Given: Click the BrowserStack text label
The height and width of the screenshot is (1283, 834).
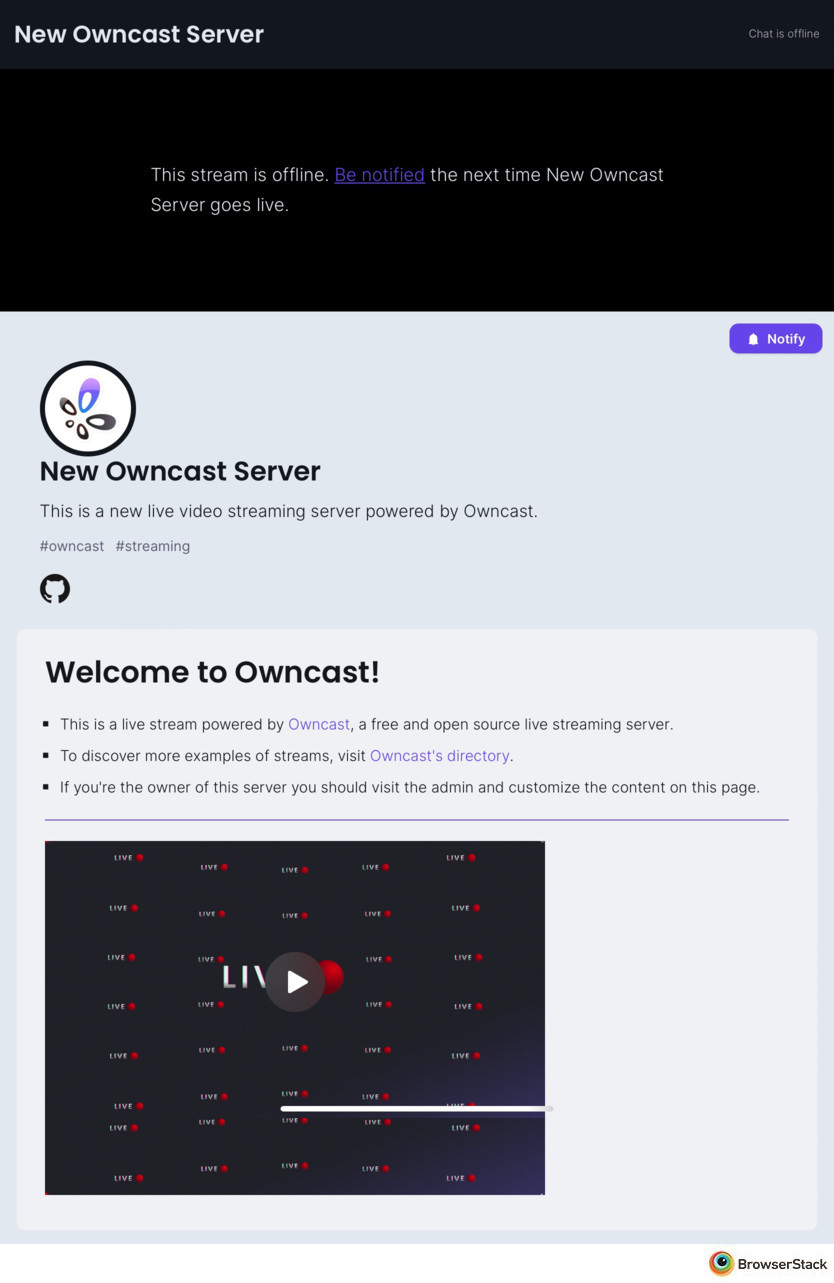Looking at the screenshot, I should pos(782,1264).
